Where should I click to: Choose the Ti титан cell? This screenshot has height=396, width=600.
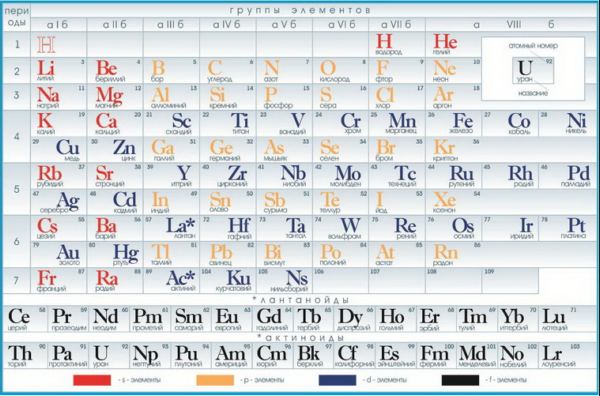point(227,123)
